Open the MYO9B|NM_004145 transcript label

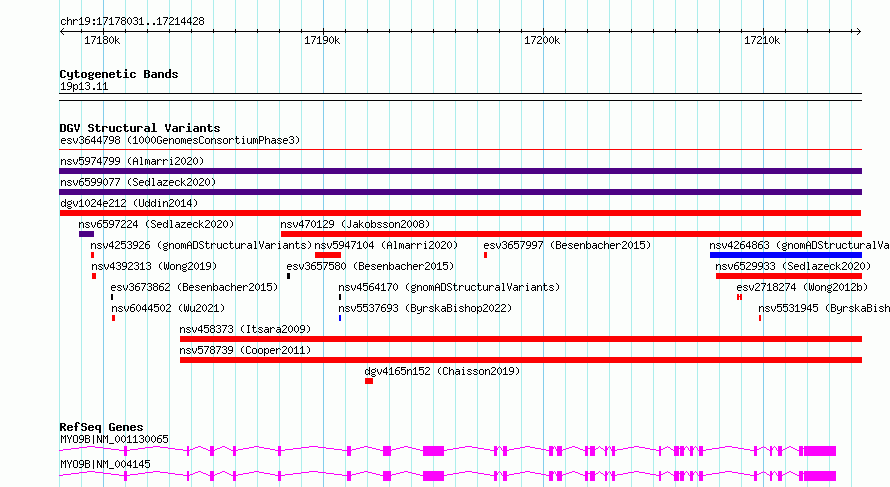[105, 464]
